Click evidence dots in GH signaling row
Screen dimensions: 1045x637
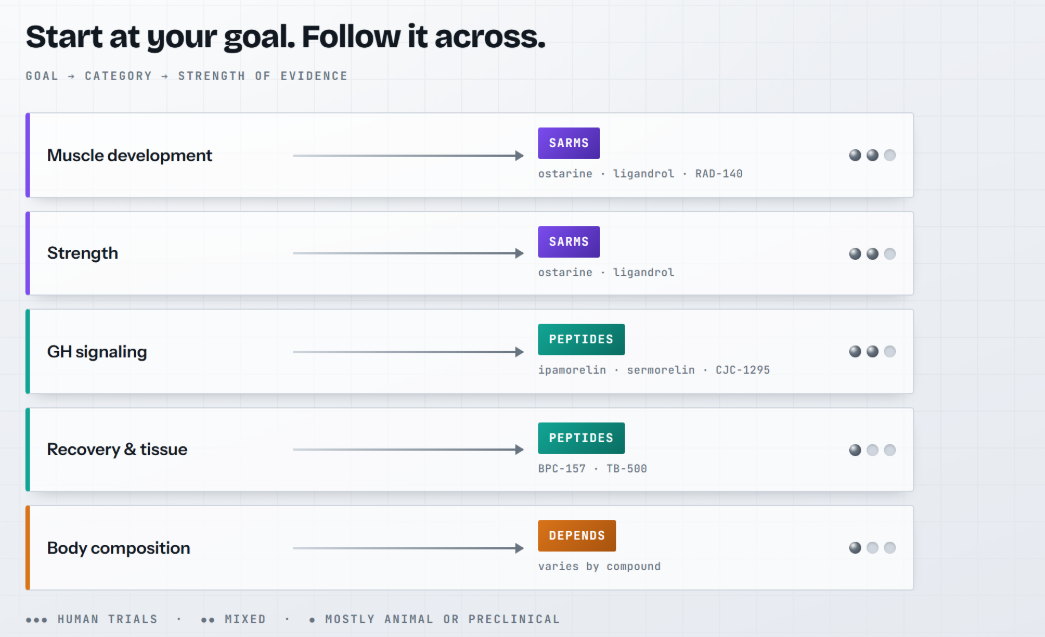point(872,351)
